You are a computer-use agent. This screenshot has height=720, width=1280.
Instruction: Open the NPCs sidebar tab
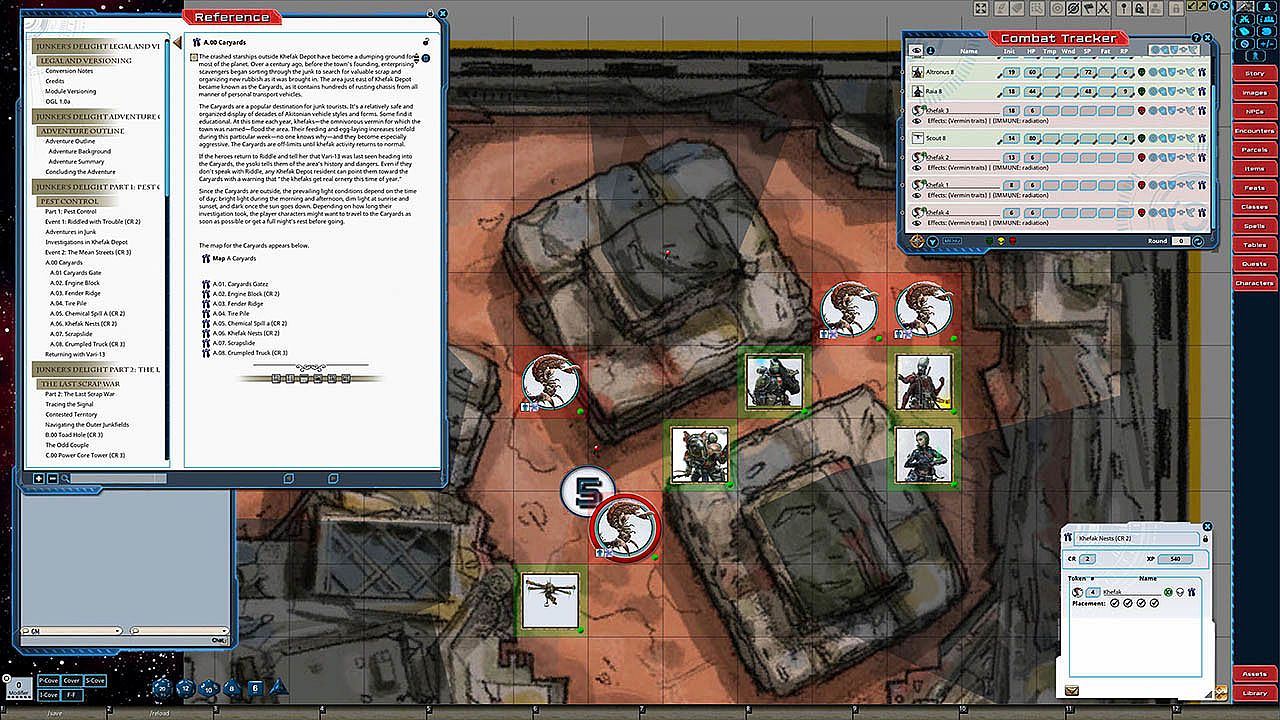[x=1254, y=112]
